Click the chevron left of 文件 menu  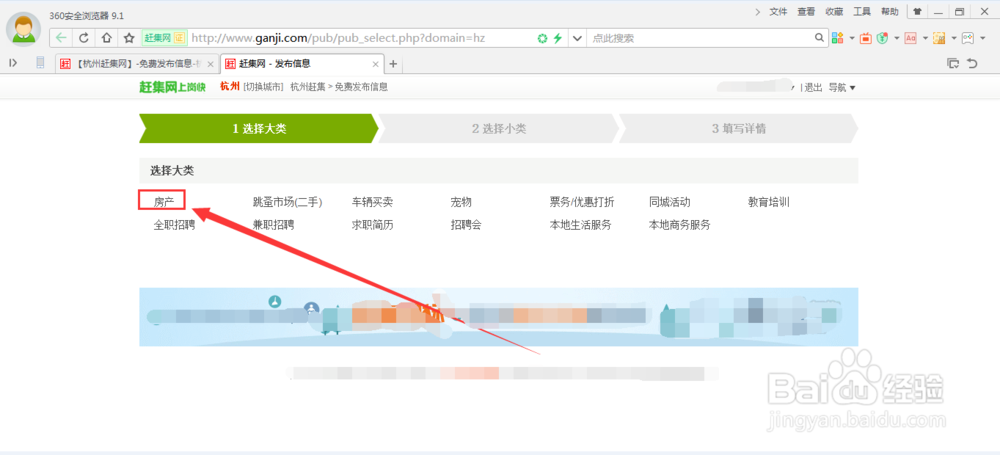[x=758, y=11]
